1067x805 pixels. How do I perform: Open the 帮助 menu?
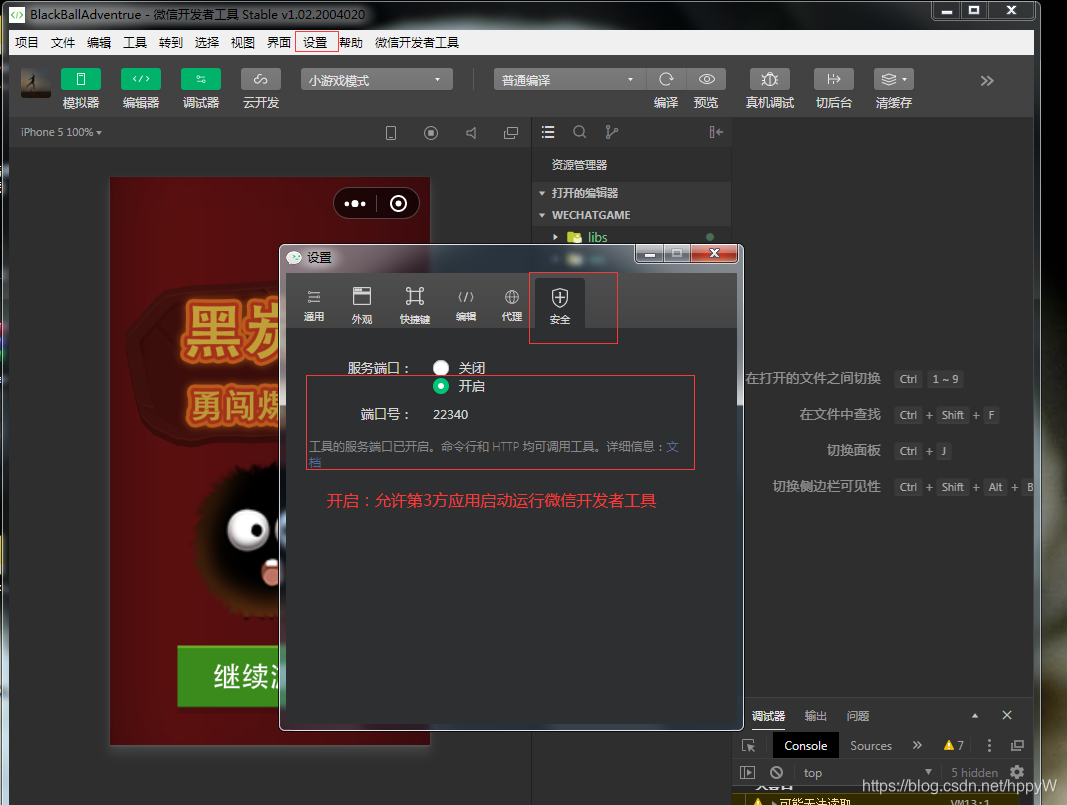(x=351, y=42)
